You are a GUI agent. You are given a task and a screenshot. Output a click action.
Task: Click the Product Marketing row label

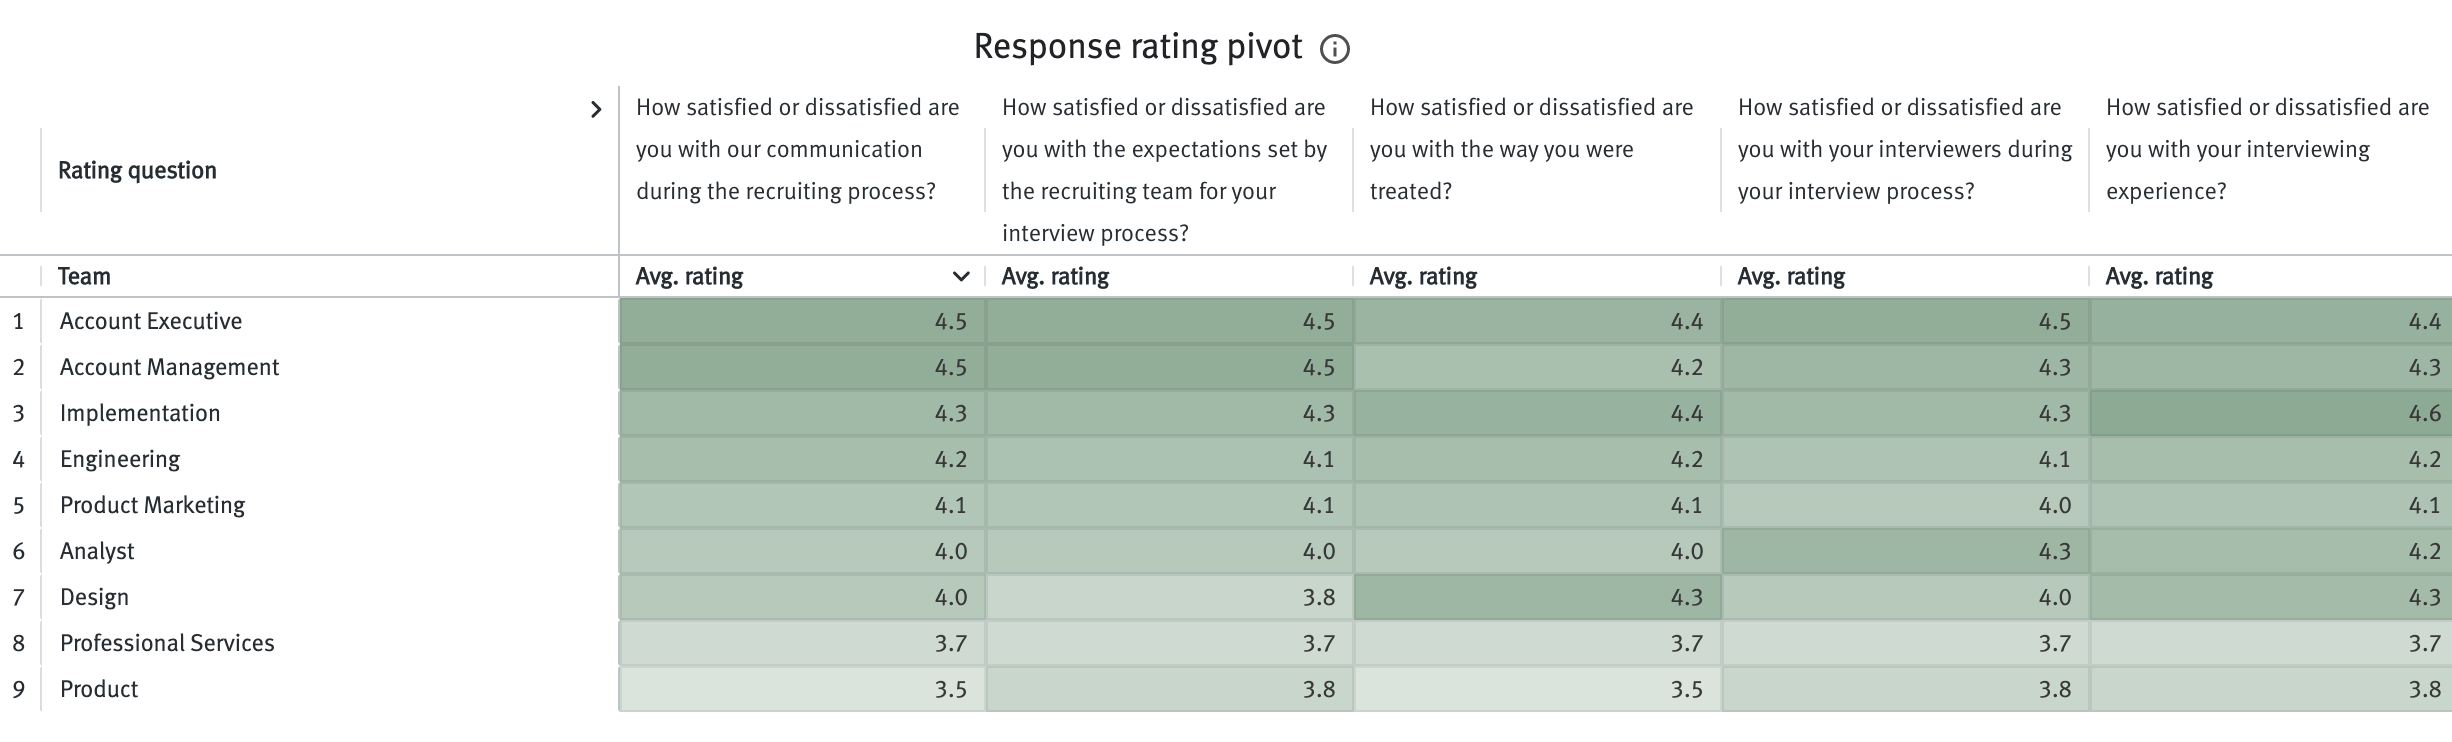[152, 505]
